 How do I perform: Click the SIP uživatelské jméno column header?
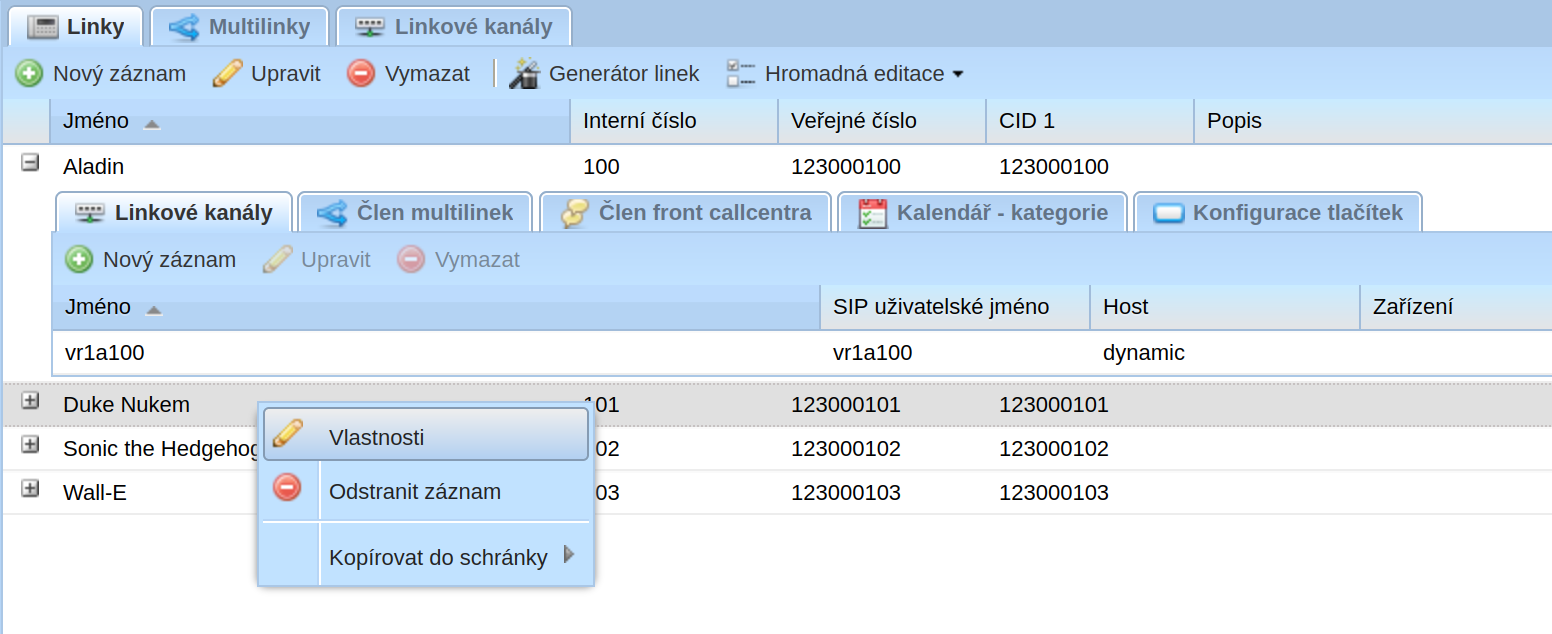pyautogui.click(x=955, y=307)
